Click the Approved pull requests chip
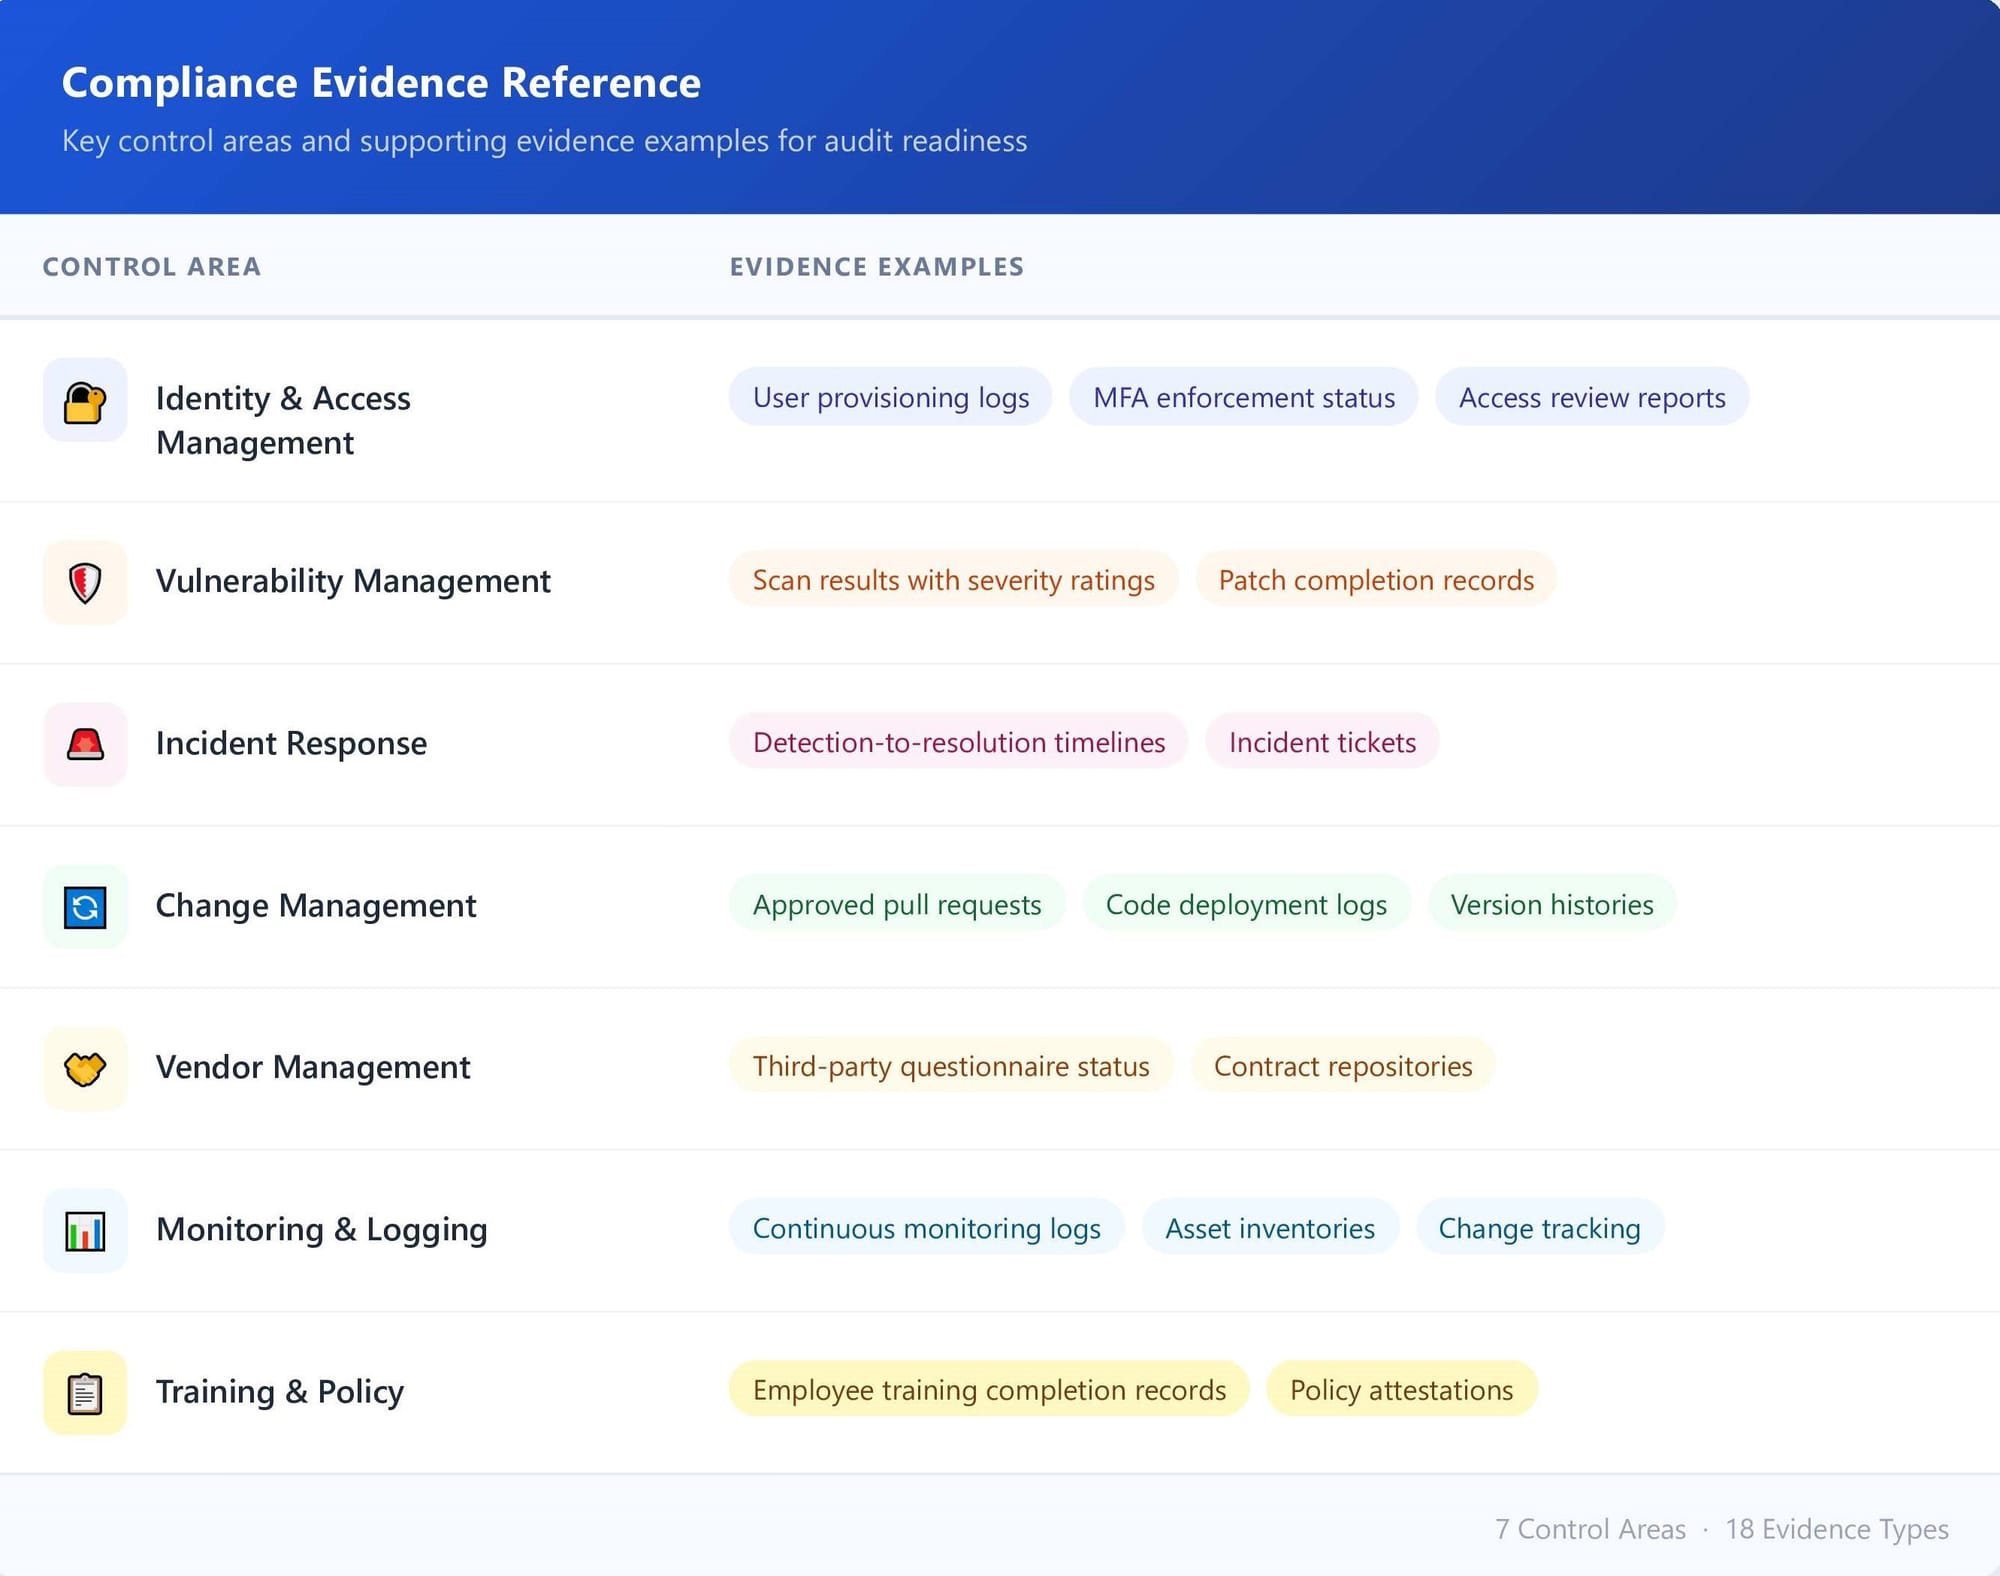This screenshot has width=2000, height=1576. [896, 904]
